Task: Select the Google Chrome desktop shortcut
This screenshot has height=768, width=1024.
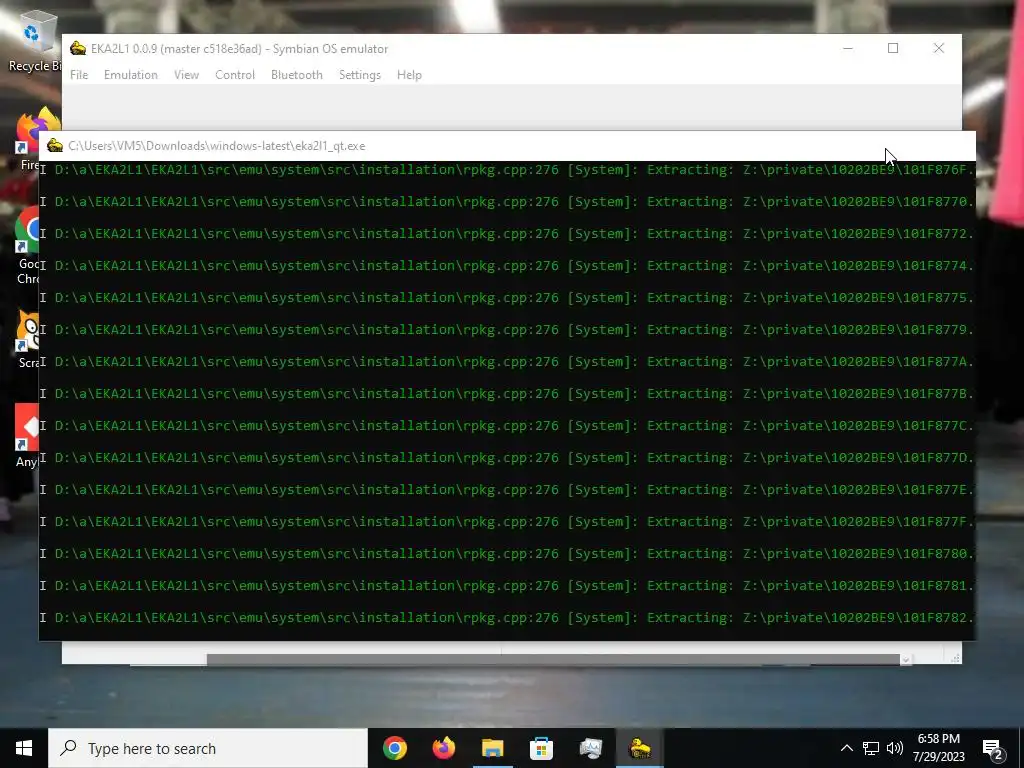Action: pos(27,246)
